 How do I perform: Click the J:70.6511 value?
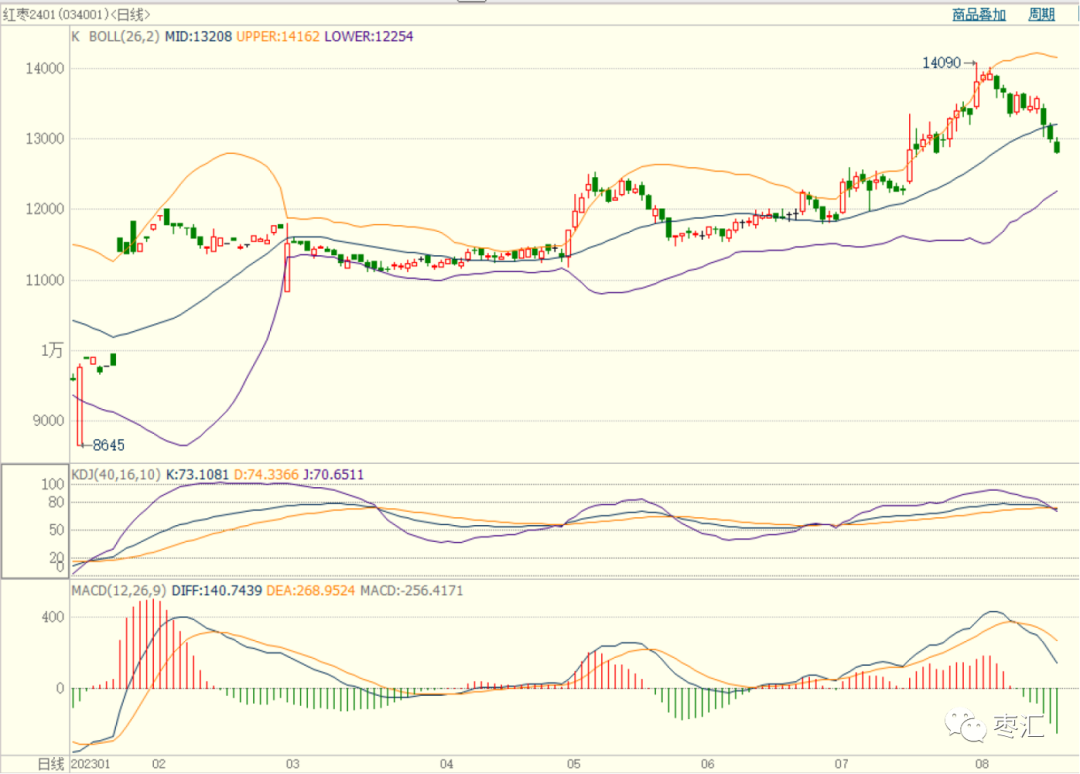coord(333,474)
